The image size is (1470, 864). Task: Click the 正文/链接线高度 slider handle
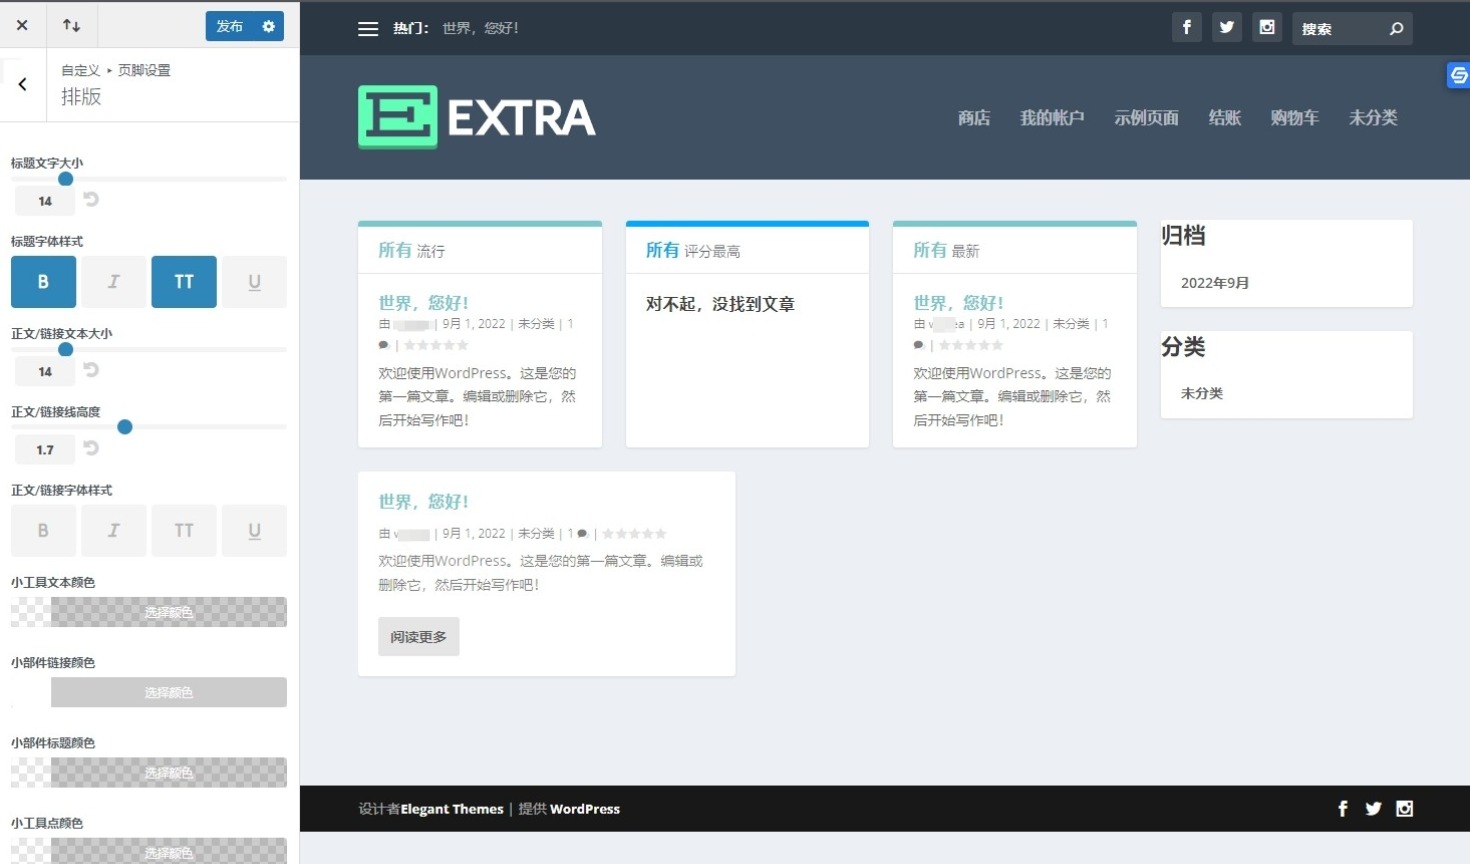click(x=125, y=427)
